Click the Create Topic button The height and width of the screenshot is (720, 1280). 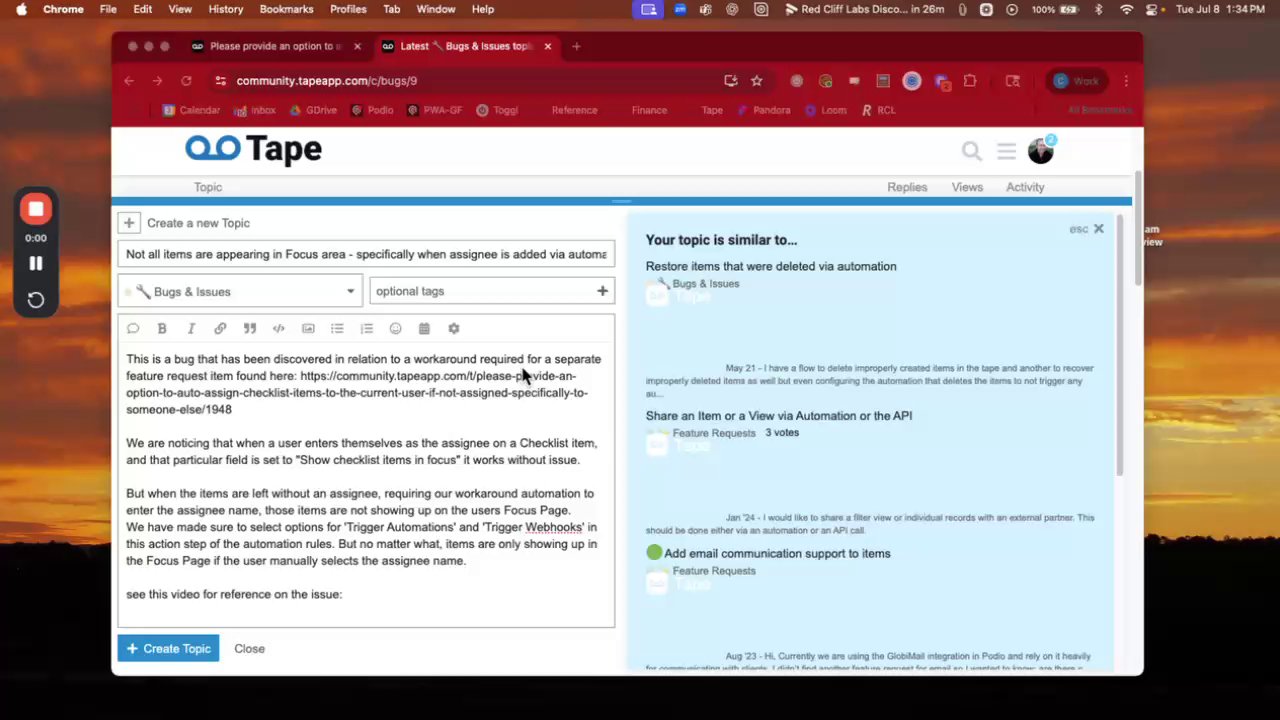coord(168,649)
